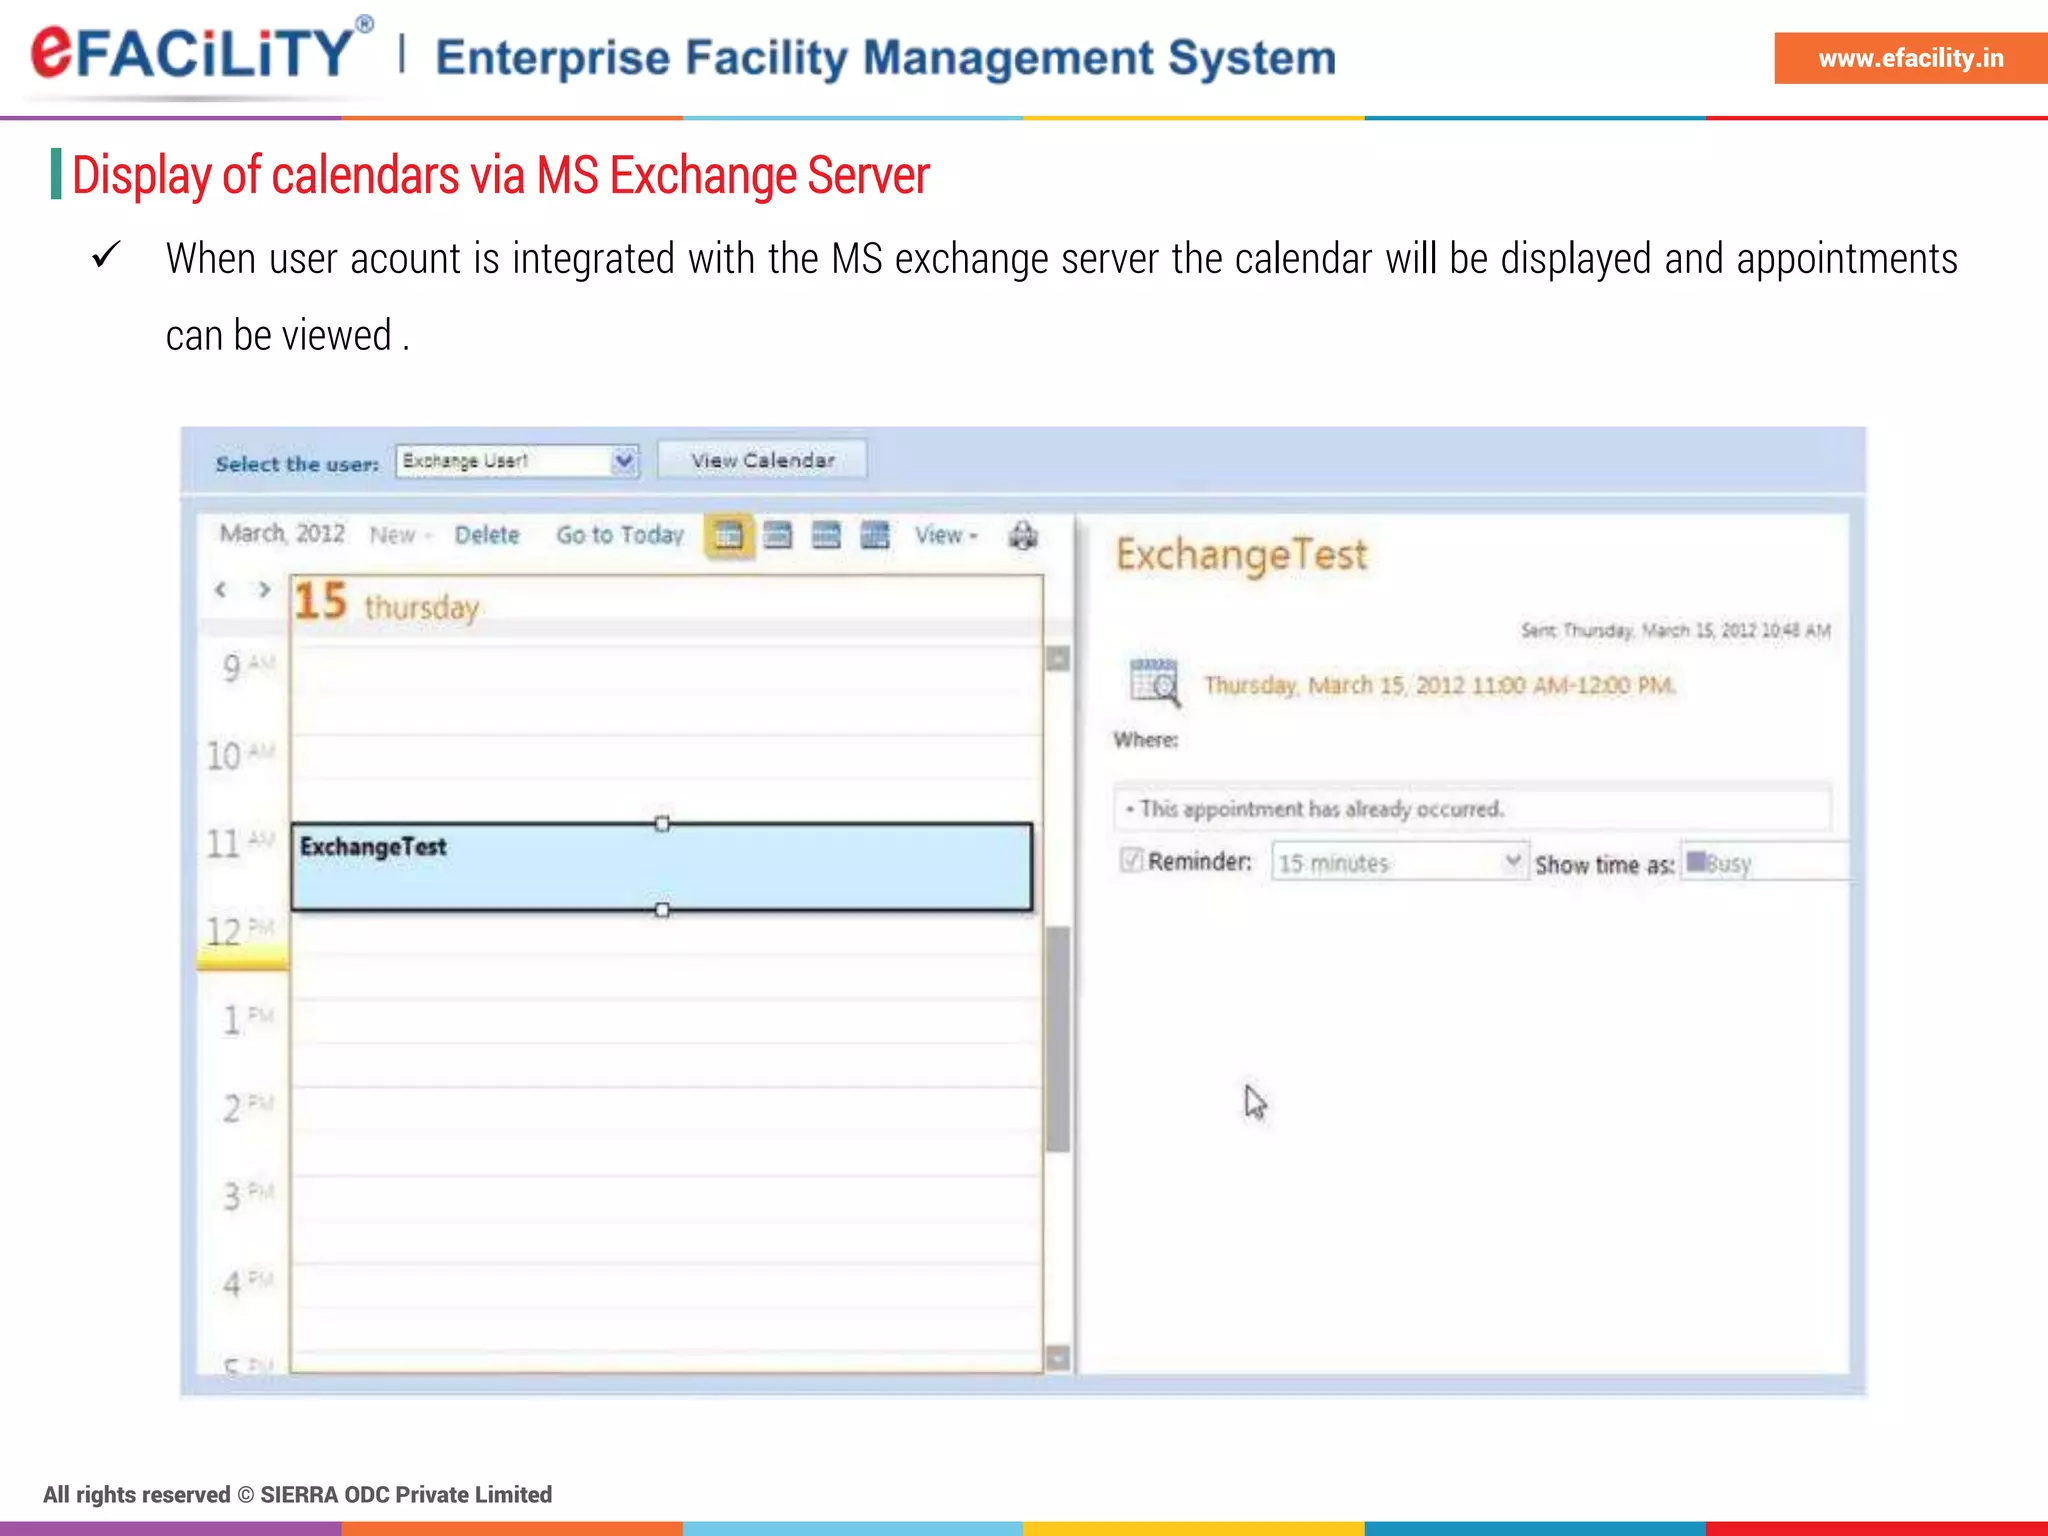Image resolution: width=2048 pixels, height=1536 pixels.
Task: Click Go to Today
Action: point(620,535)
